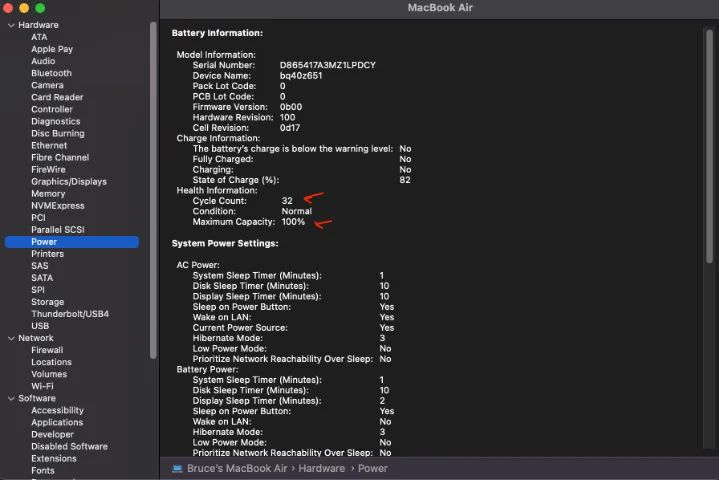Open the Ethernet hardware entry

[49, 145]
